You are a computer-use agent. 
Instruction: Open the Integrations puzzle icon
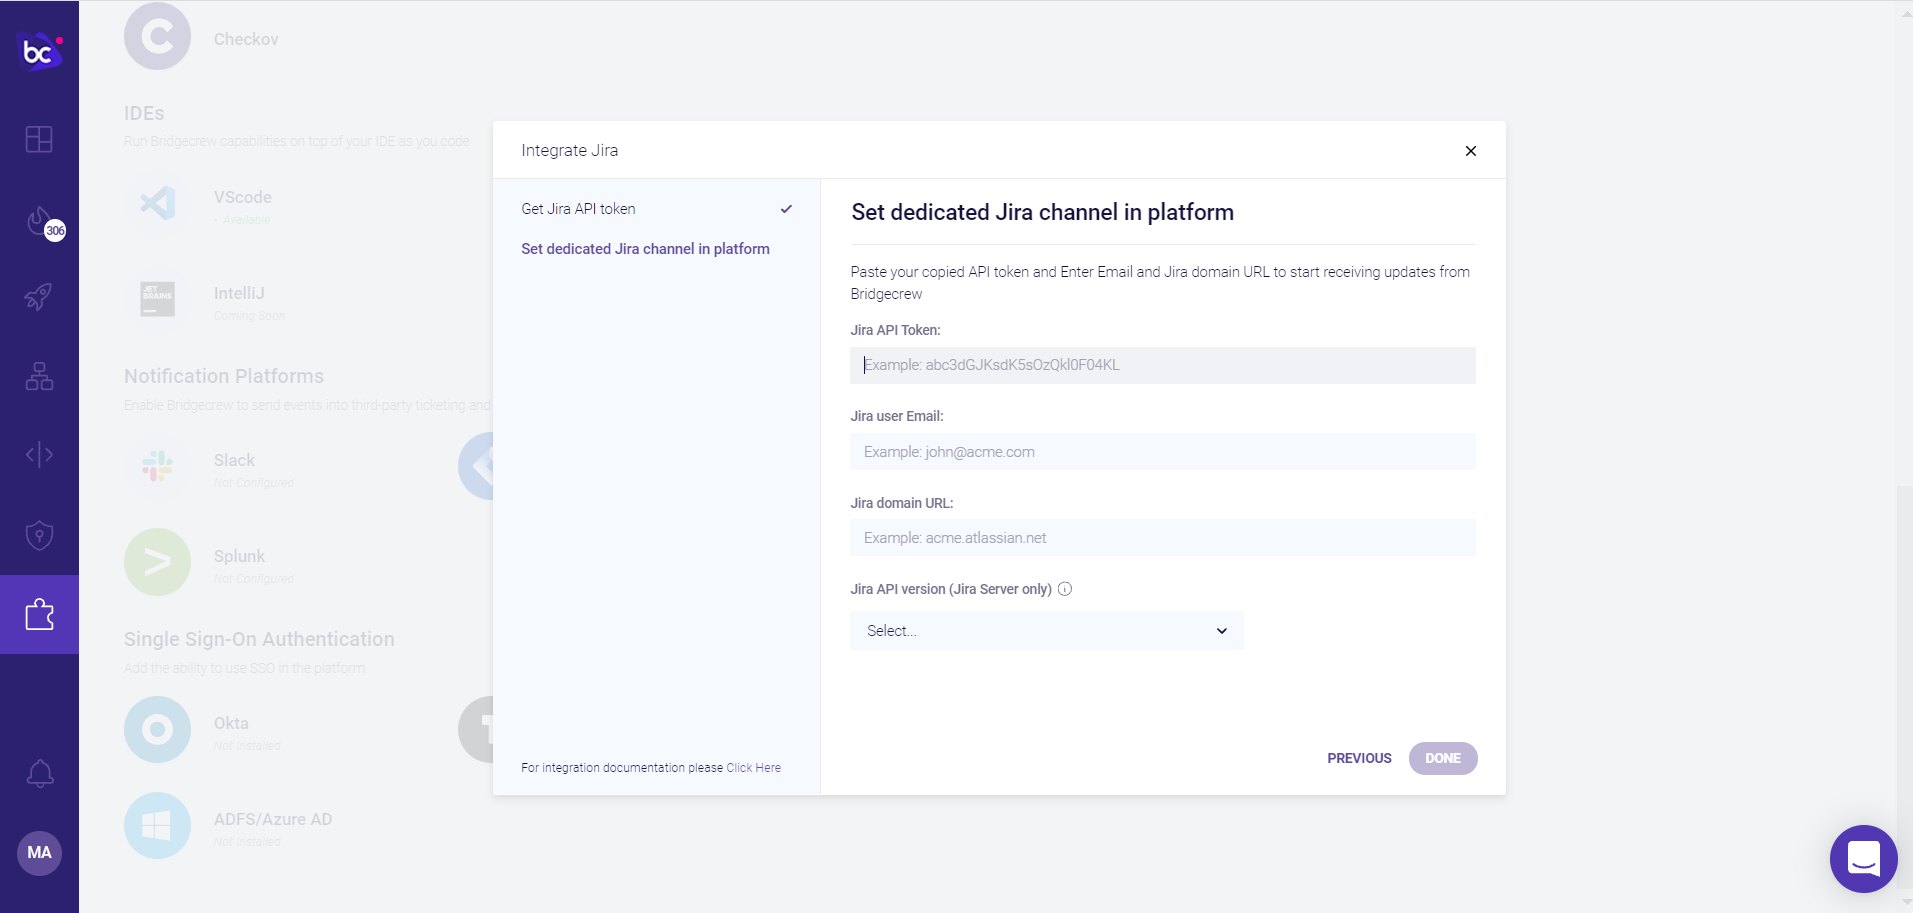[x=39, y=614]
